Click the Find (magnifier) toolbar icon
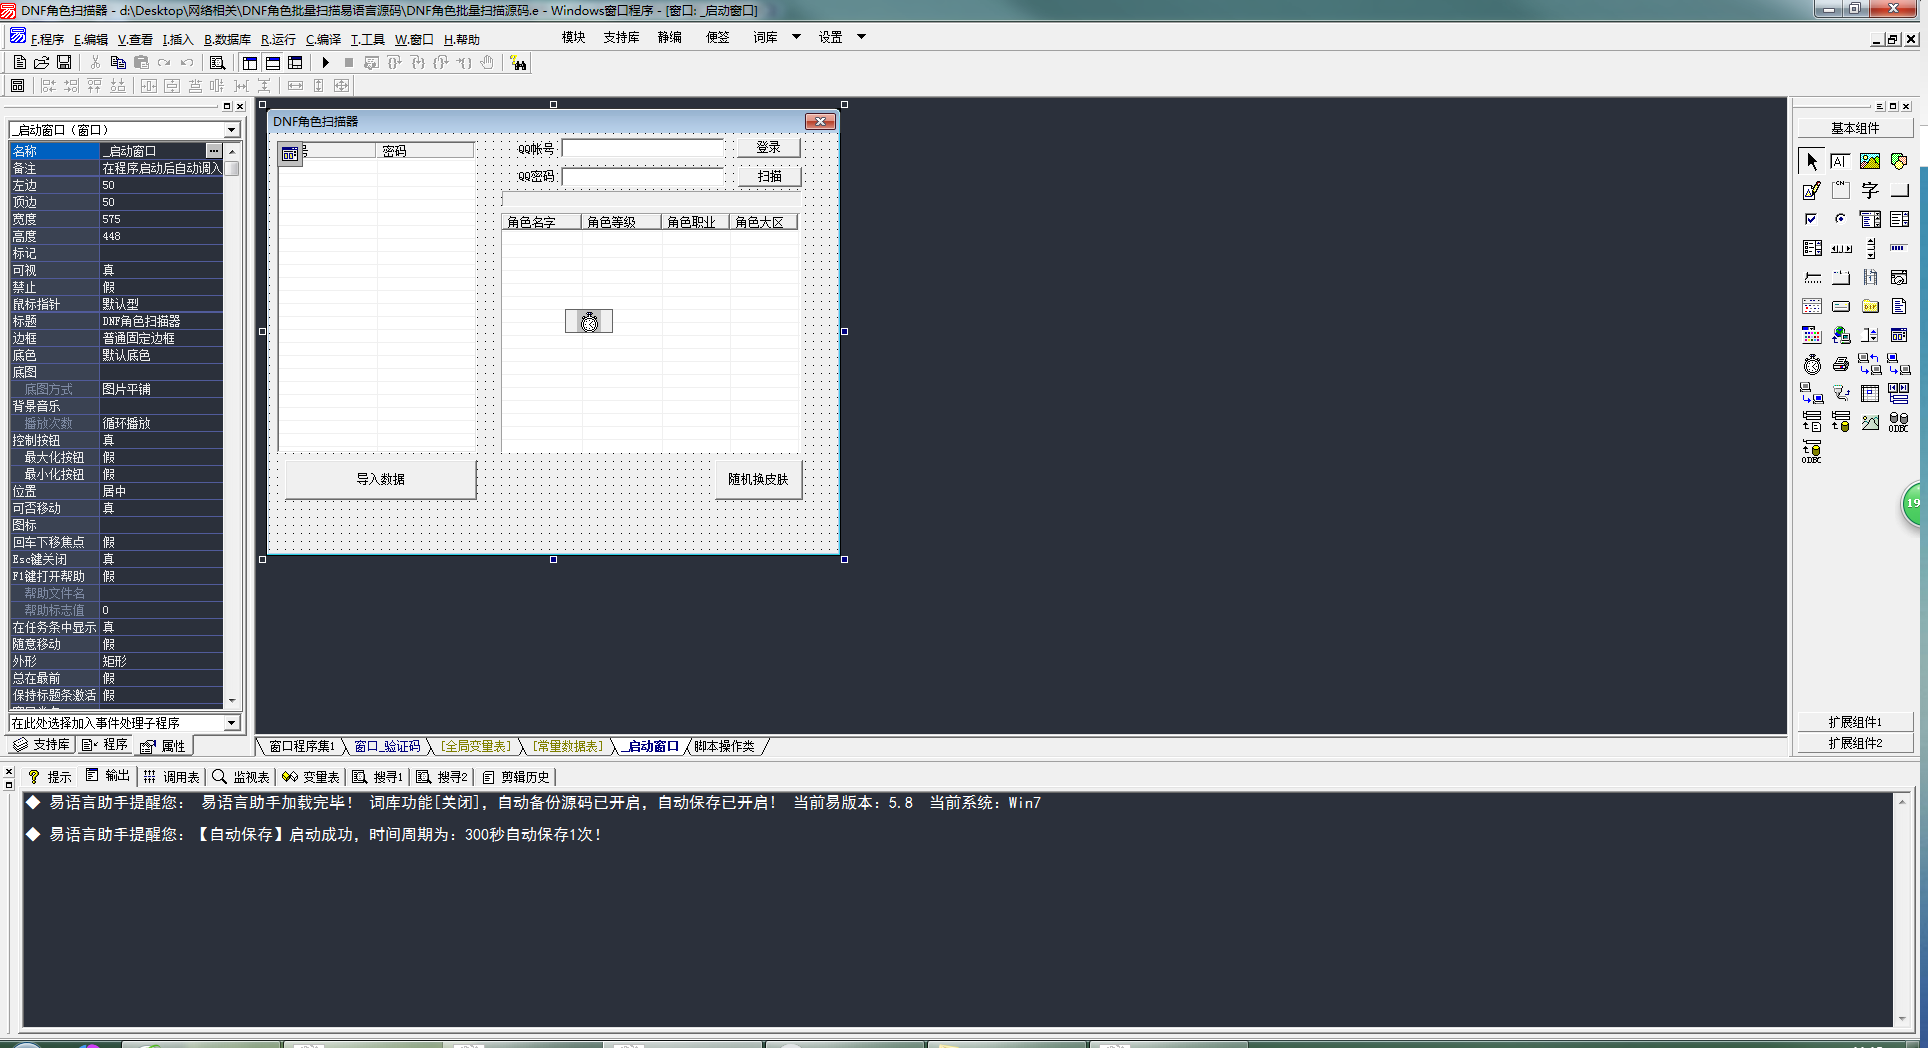1928x1048 pixels. pos(218,63)
